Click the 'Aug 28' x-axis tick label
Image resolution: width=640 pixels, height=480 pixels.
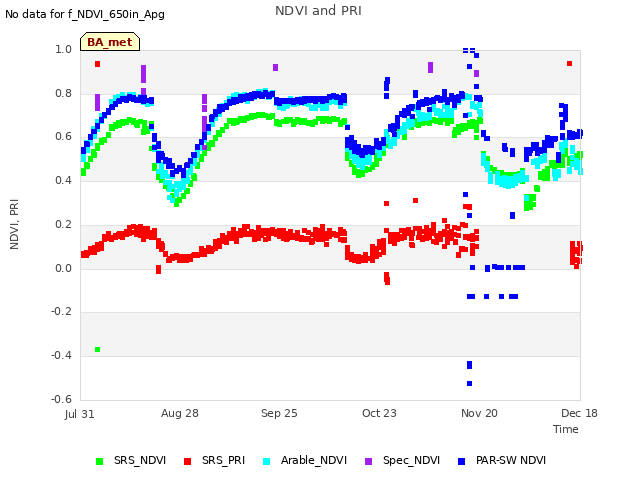click(x=180, y=413)
